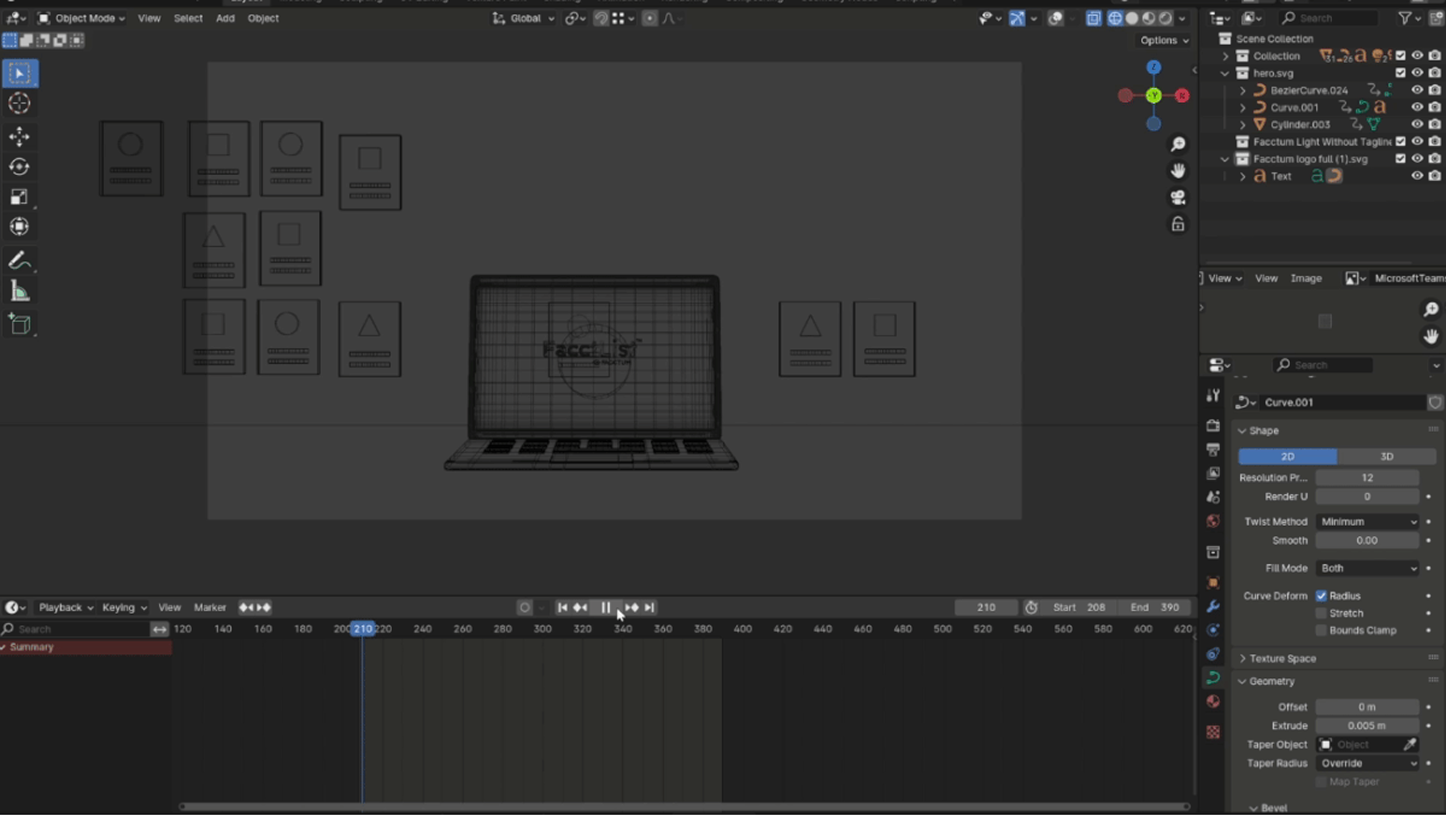Screen dimensions: 1447x815
Task: Click the current frame 210 field
Action: point(986,607)
